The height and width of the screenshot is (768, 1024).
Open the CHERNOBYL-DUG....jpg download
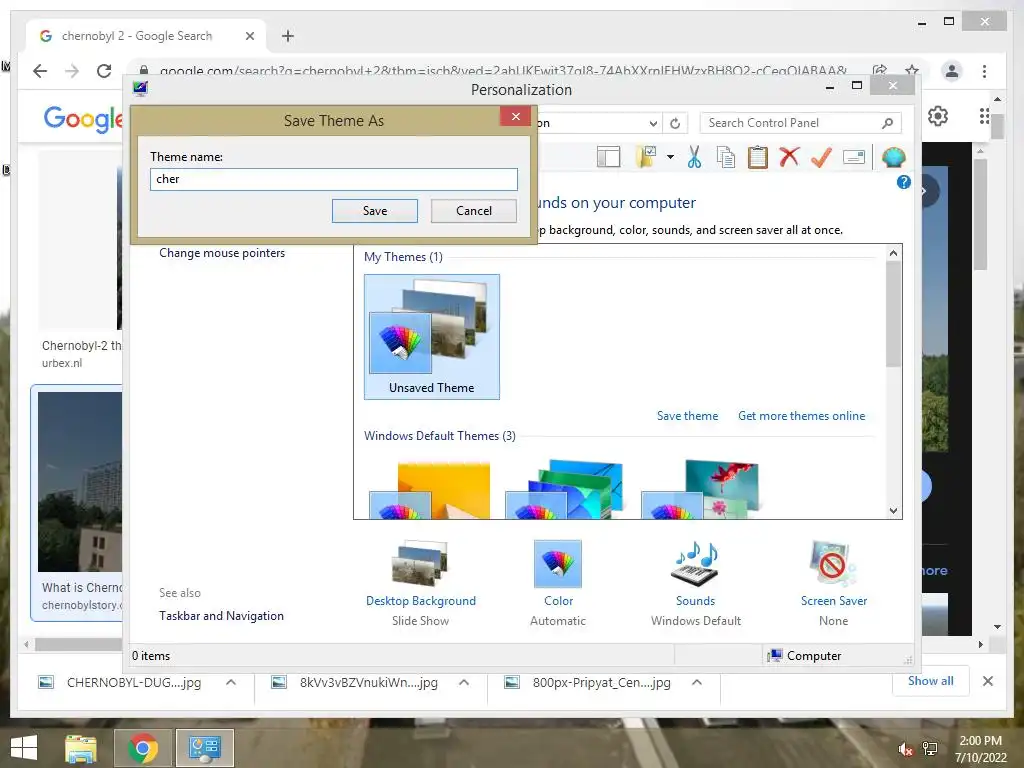click(x=134, y=682)
